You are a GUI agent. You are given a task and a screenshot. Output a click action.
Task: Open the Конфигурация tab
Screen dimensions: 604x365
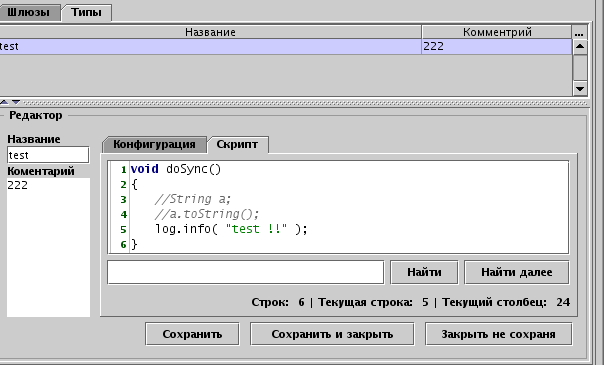click(154, 145)
